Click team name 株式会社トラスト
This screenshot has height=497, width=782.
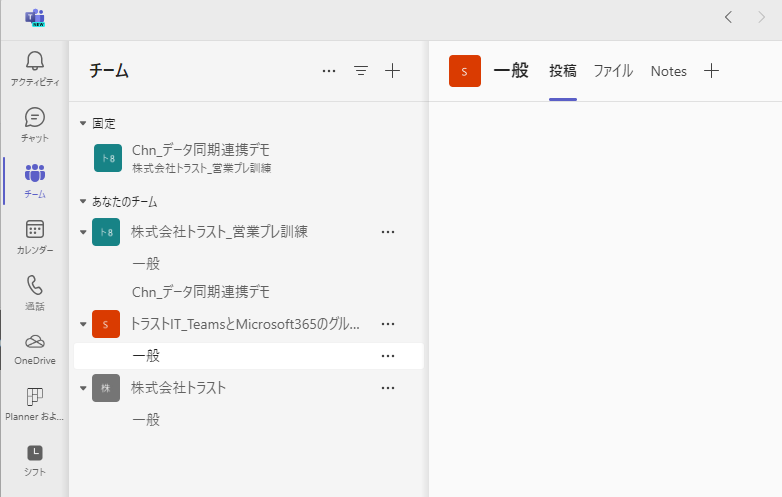click(x=178, y=388)
